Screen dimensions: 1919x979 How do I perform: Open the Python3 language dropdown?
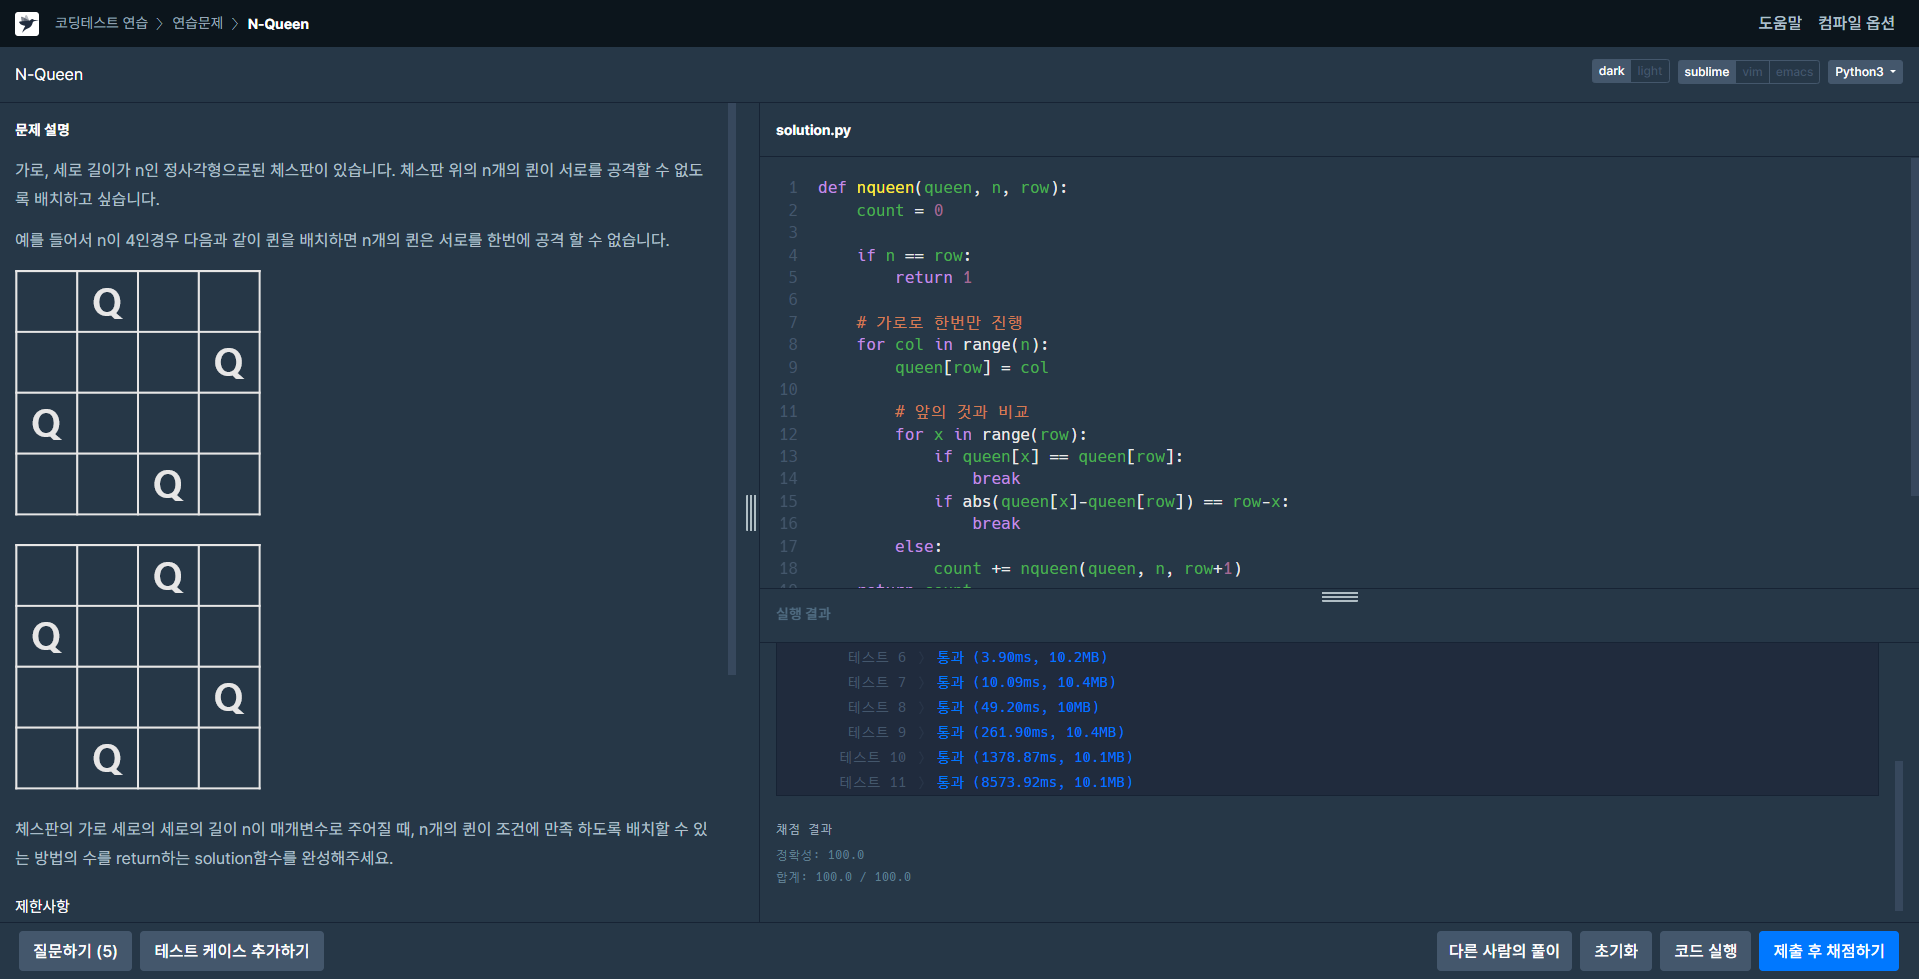tap(1865, 72)
